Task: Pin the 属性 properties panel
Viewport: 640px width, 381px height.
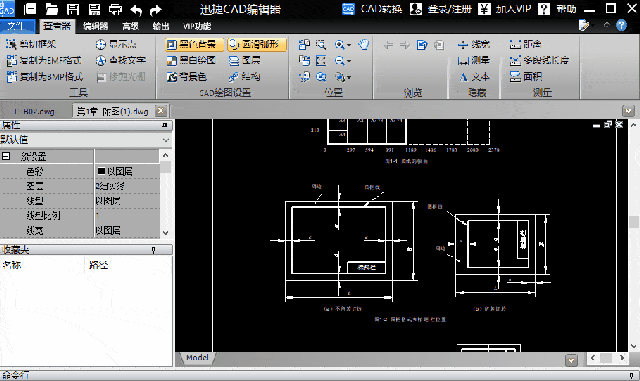Action: pos(164,125)
